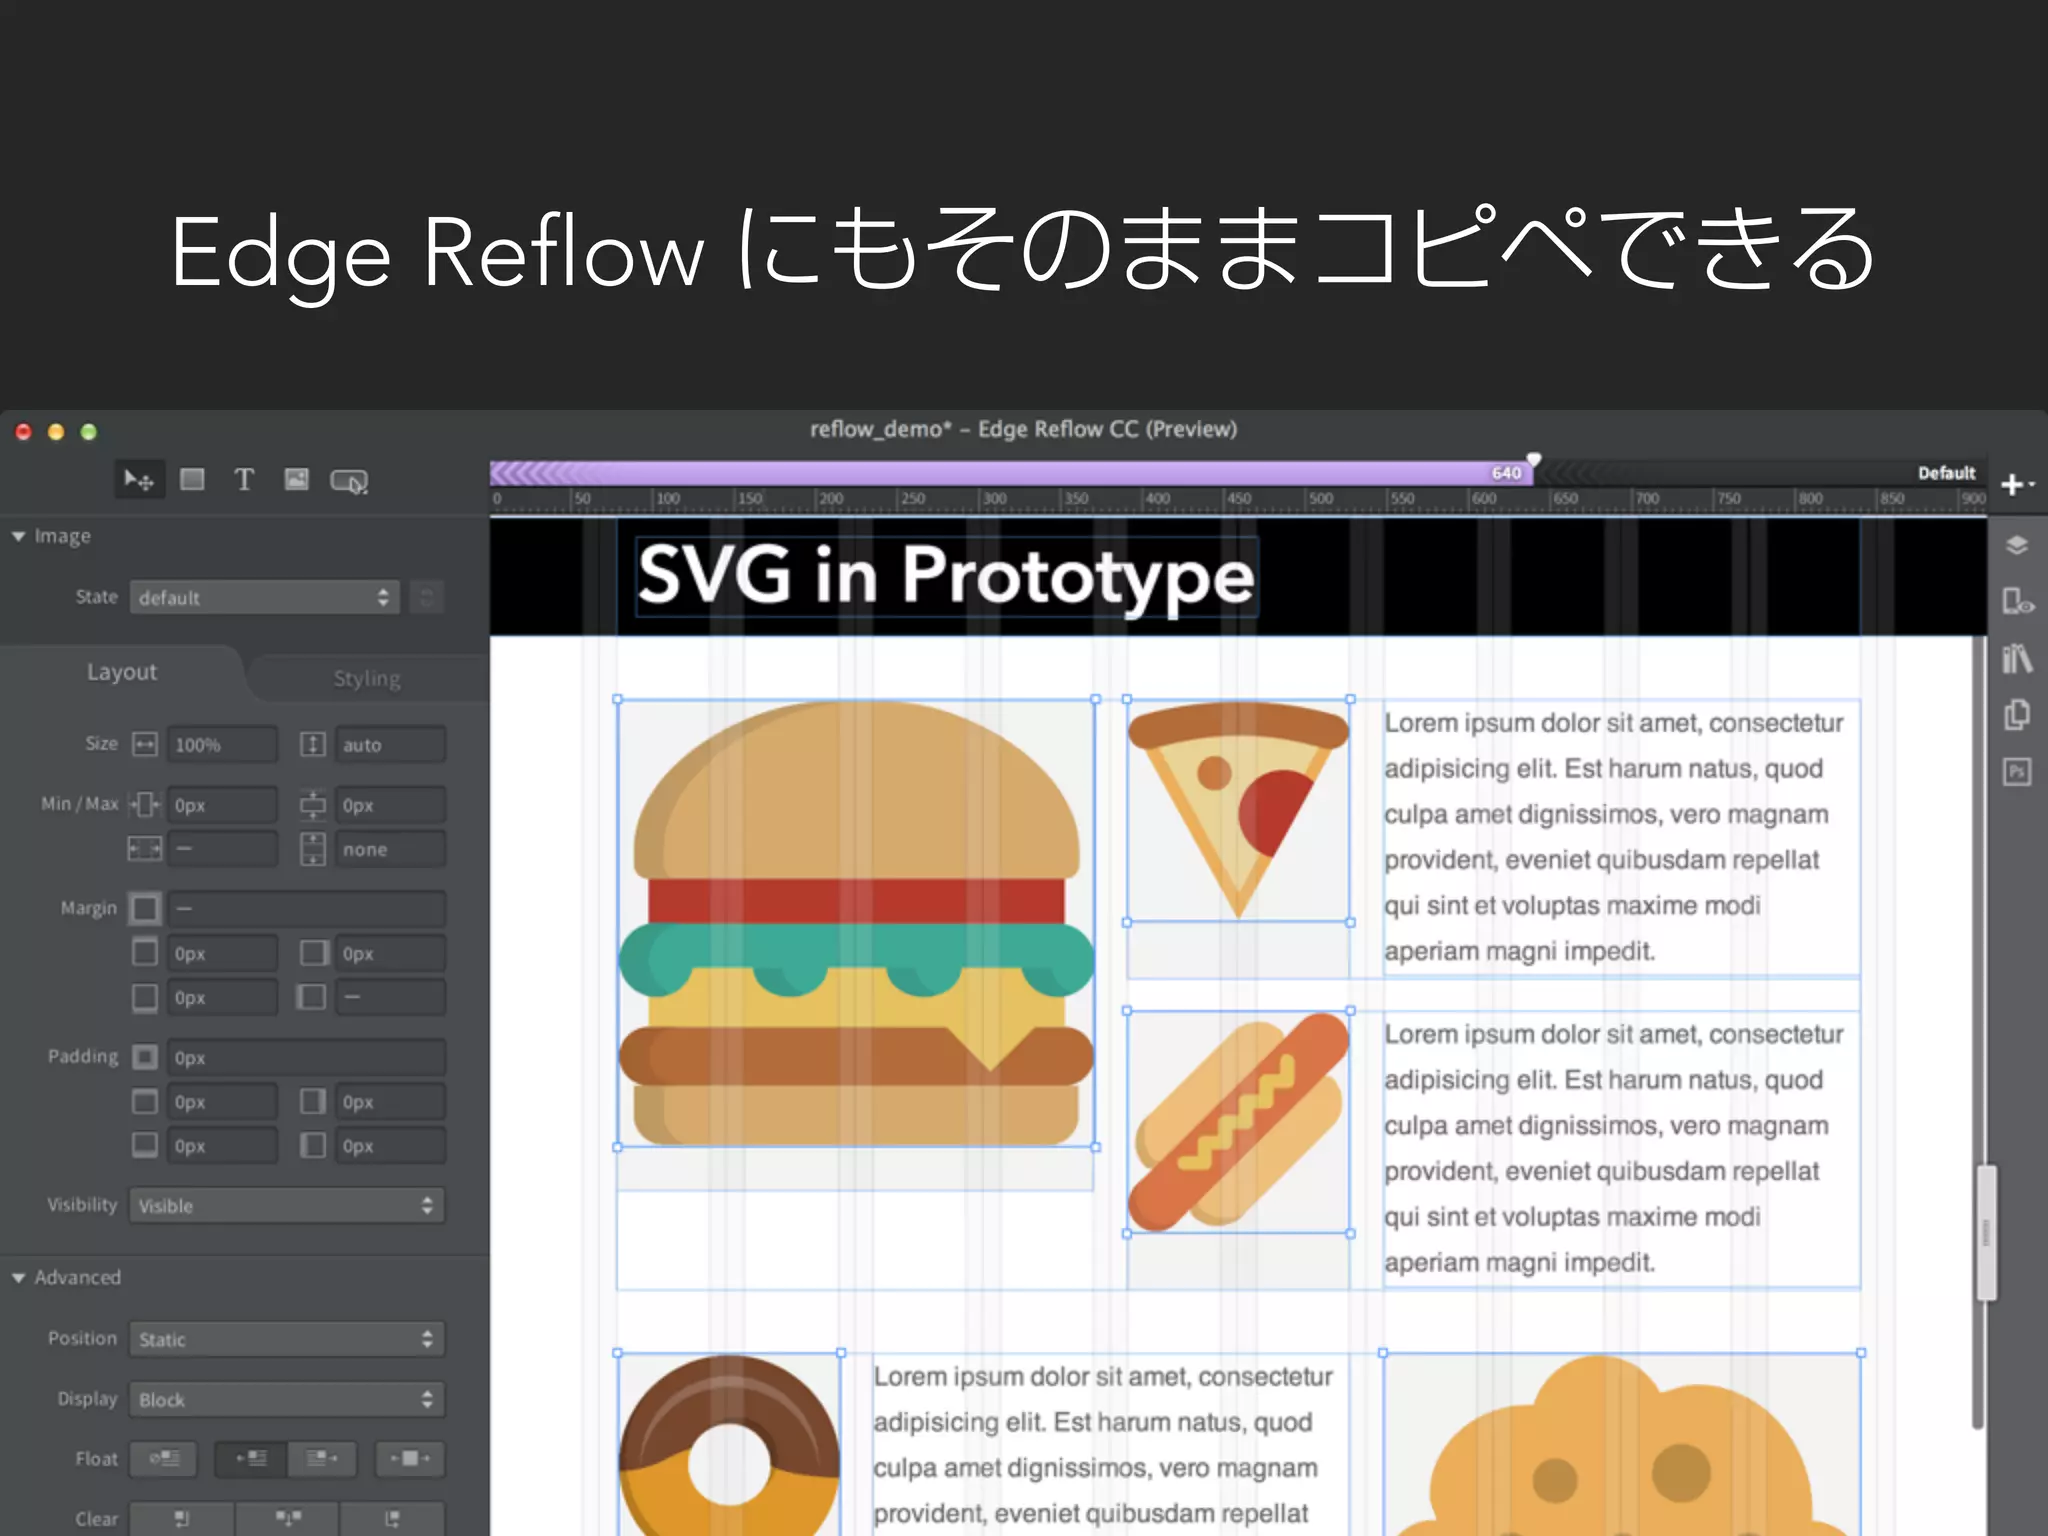
Task: Open the Library panel icon
Action: (x=2017, y=659)
